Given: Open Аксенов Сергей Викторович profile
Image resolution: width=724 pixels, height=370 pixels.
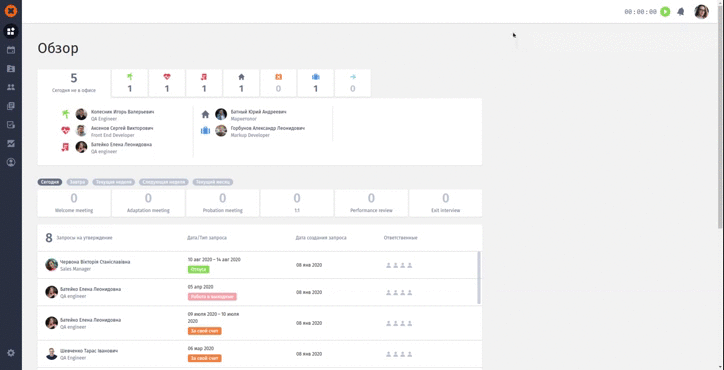Looking at the screenshot, I should click(122, 128).
